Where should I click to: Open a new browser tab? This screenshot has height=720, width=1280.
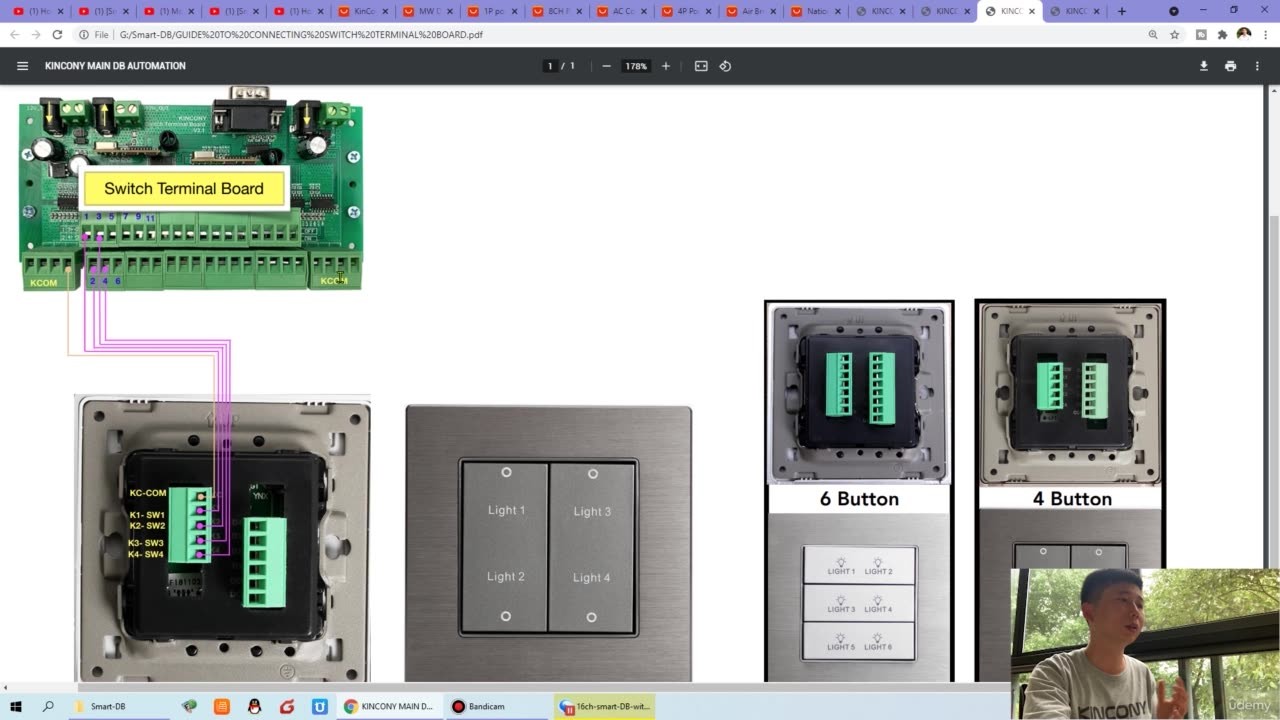pyautogui.click(x=1121, y=11)
